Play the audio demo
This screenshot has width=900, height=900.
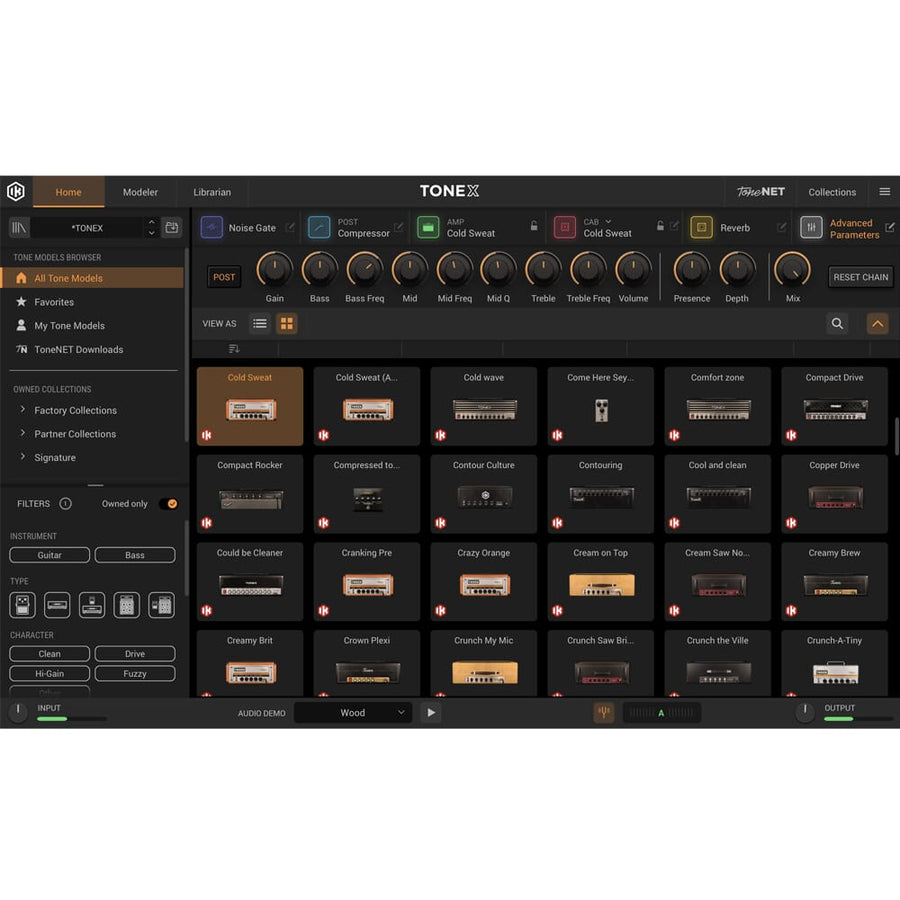pos(430,712)
